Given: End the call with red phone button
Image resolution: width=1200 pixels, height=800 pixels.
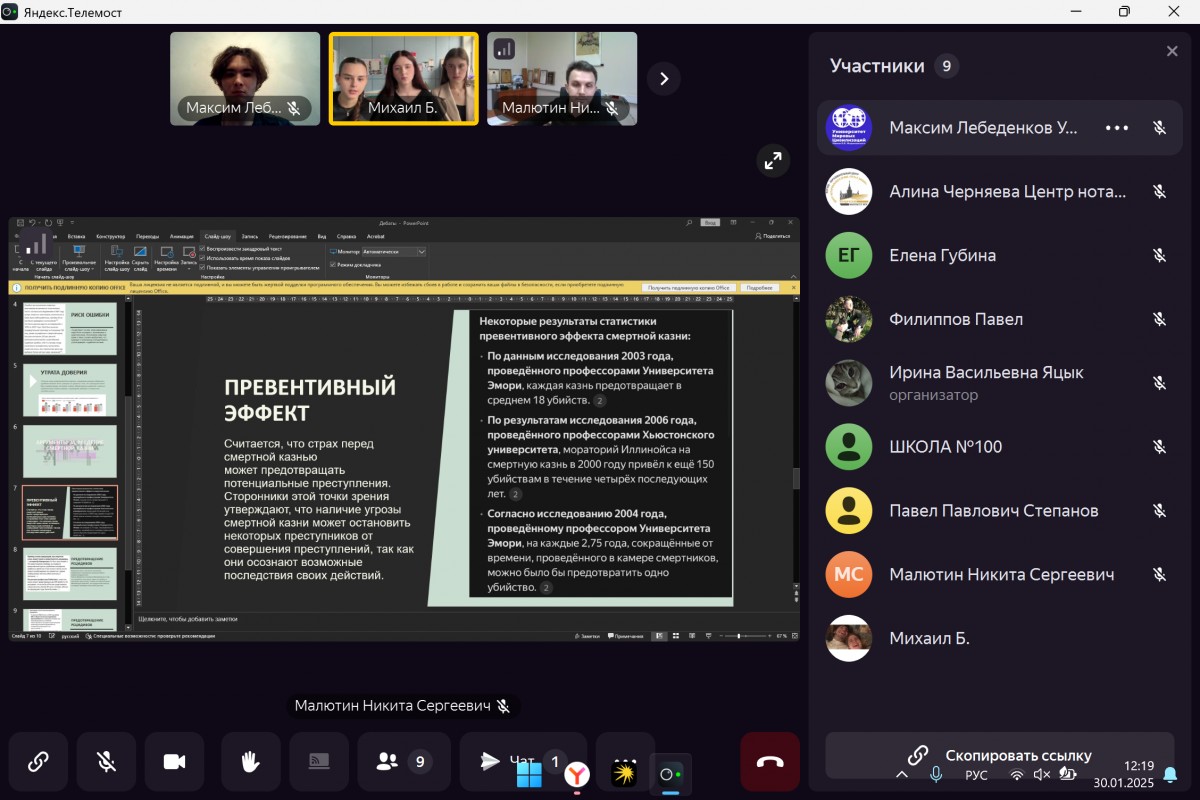Looking at the screenshot, I should pyautogui.click(x=769, y=762).
